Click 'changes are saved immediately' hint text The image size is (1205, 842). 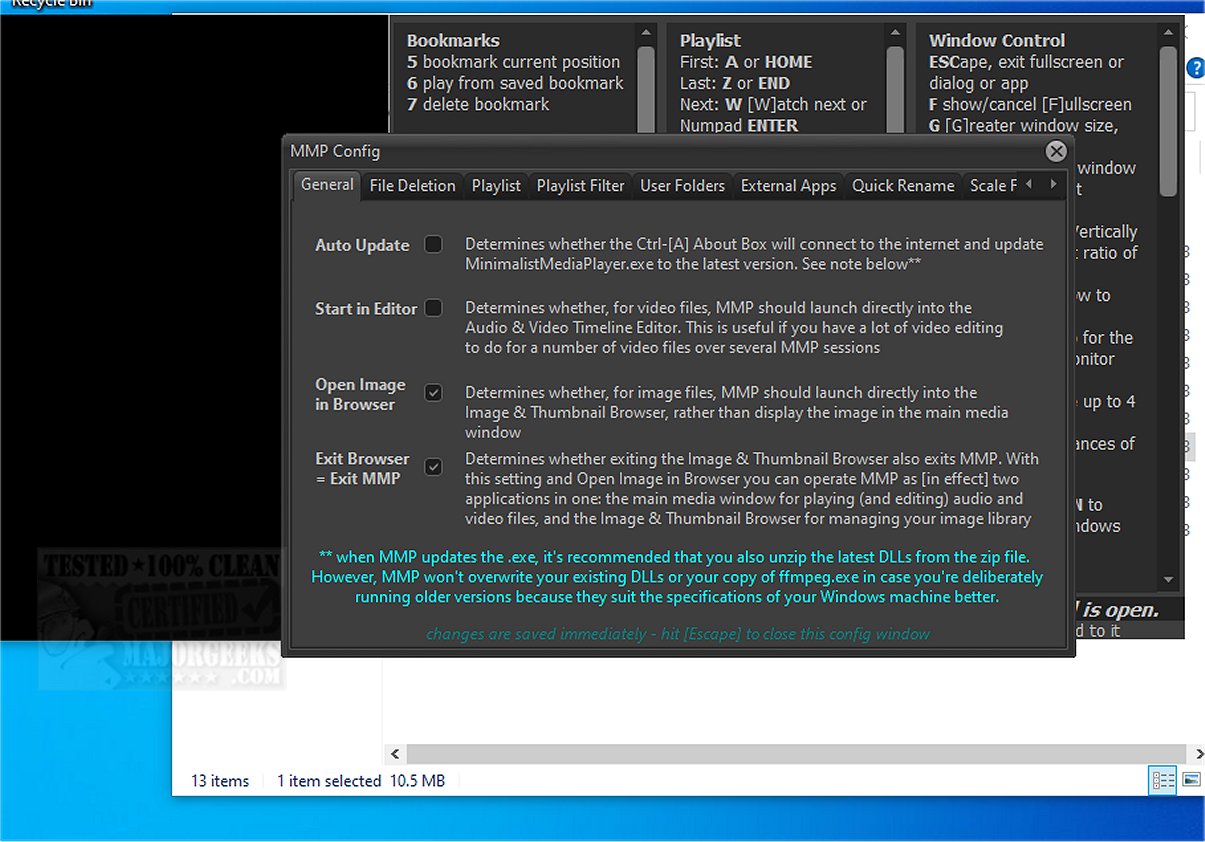point(678,634)
